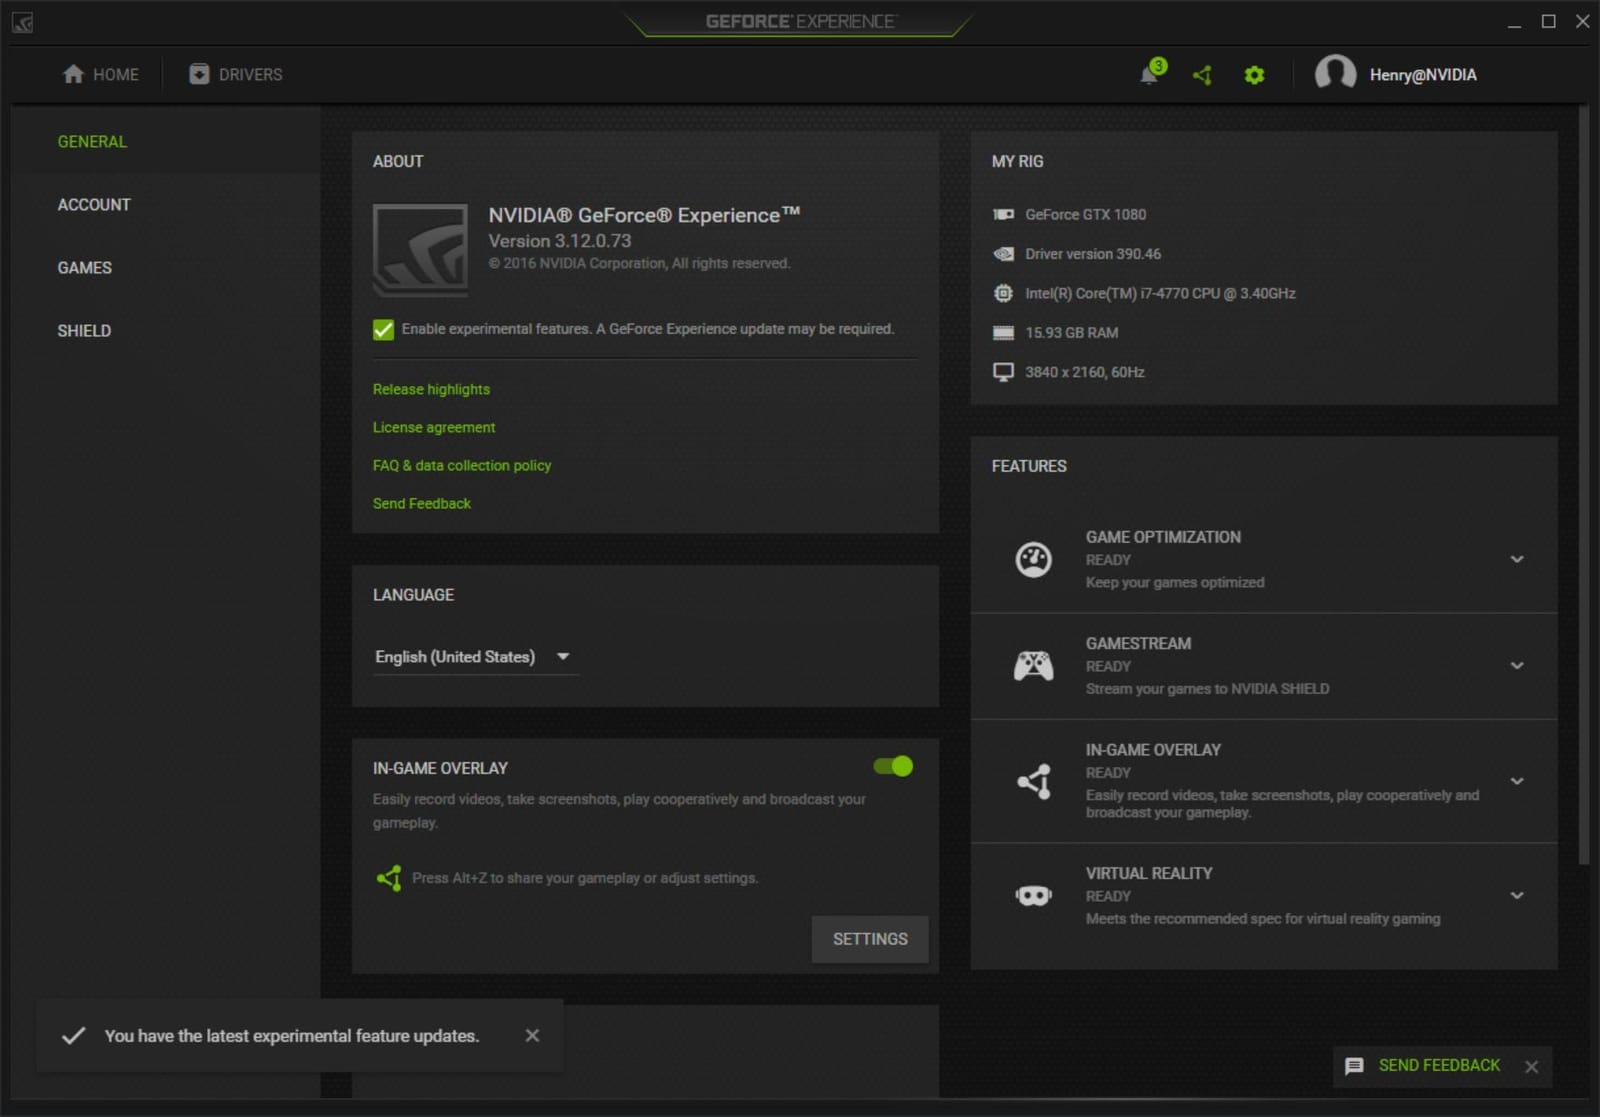Expand the Virtual Reality feature section

[1518, 895]
